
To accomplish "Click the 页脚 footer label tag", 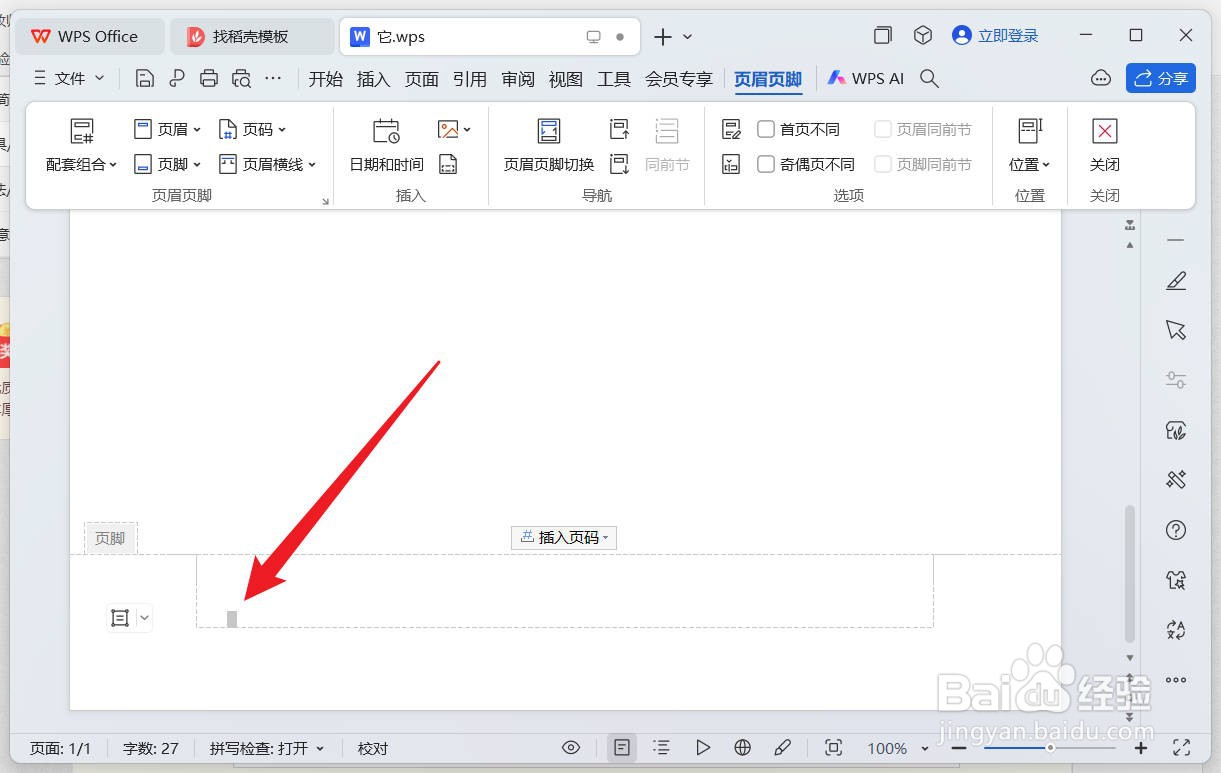I will click(110, 537).
